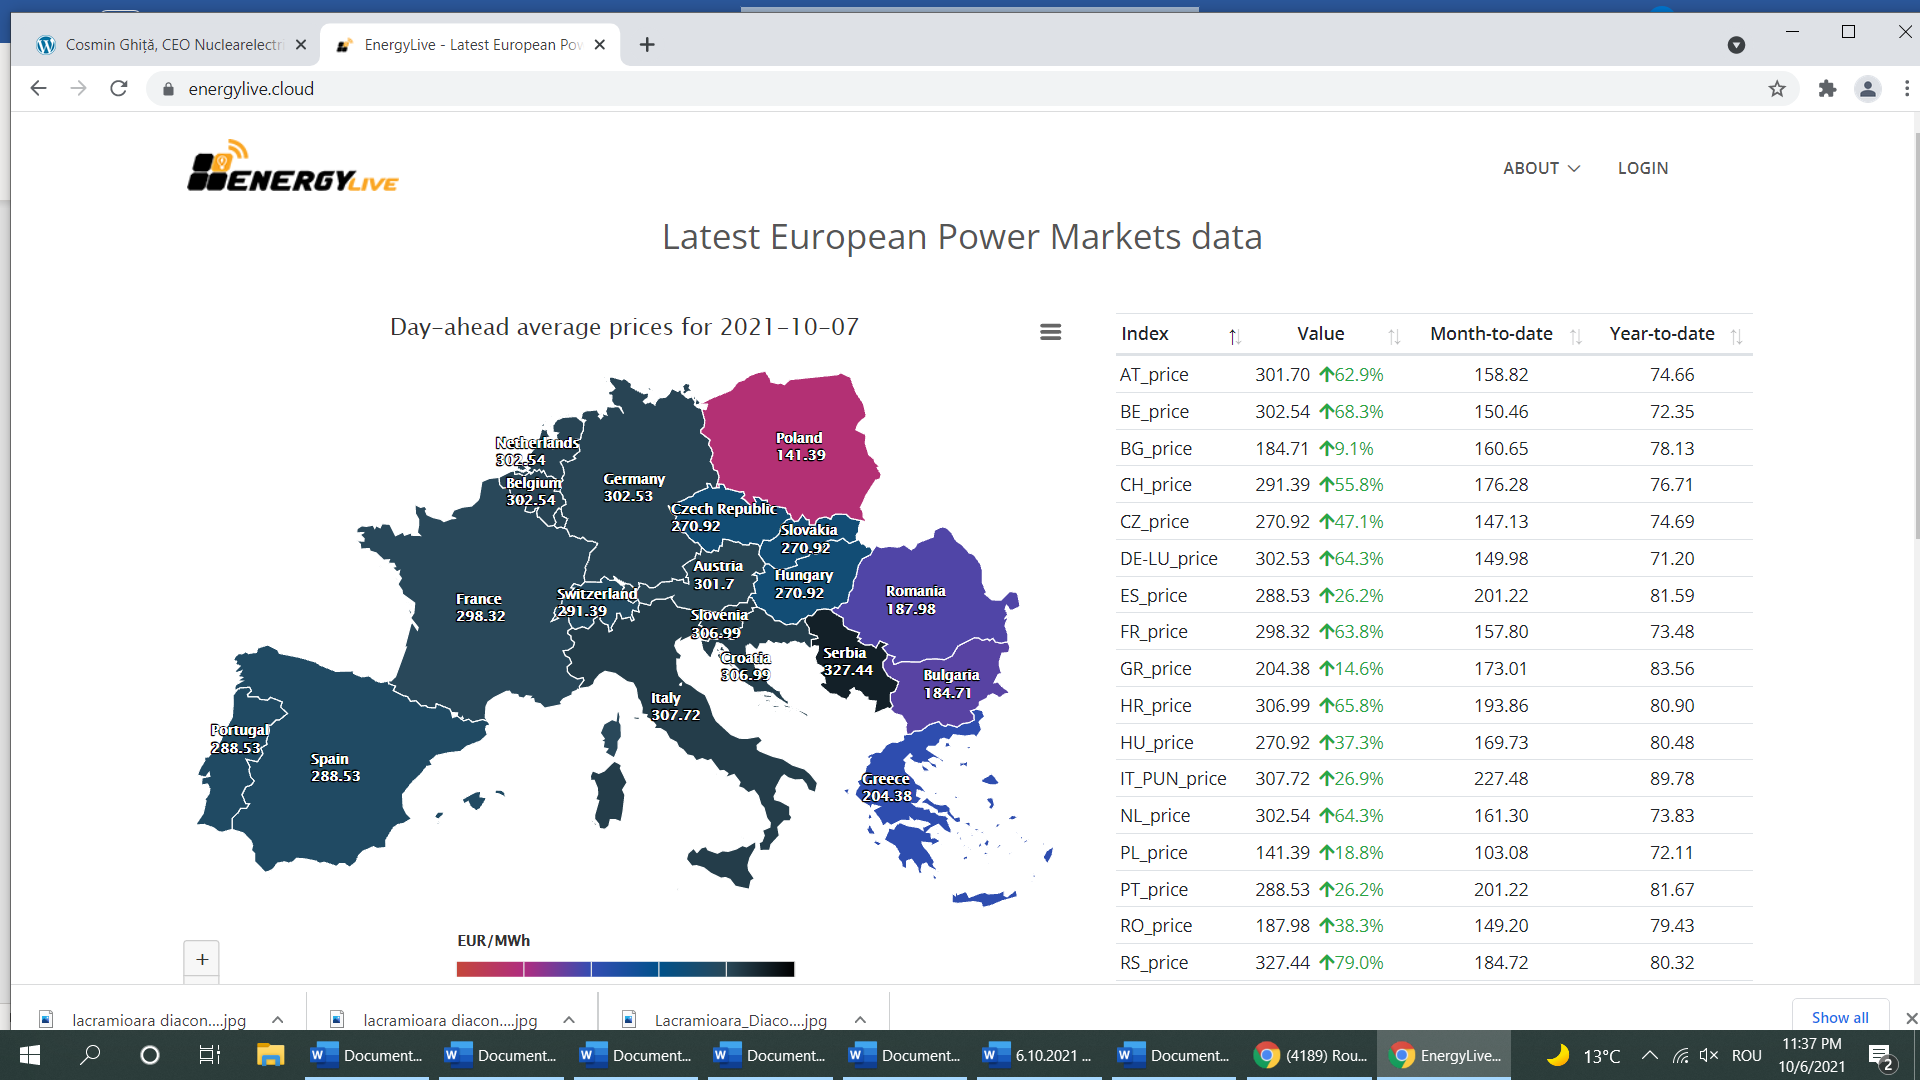Open Windows taskbar search icon
The image size is (1920, 1080).
90,1055
